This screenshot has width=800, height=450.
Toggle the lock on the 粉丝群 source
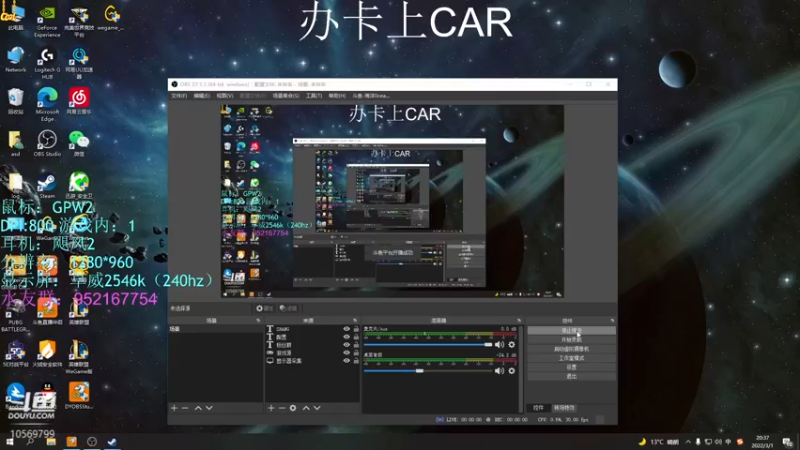[x=356, y=345]
